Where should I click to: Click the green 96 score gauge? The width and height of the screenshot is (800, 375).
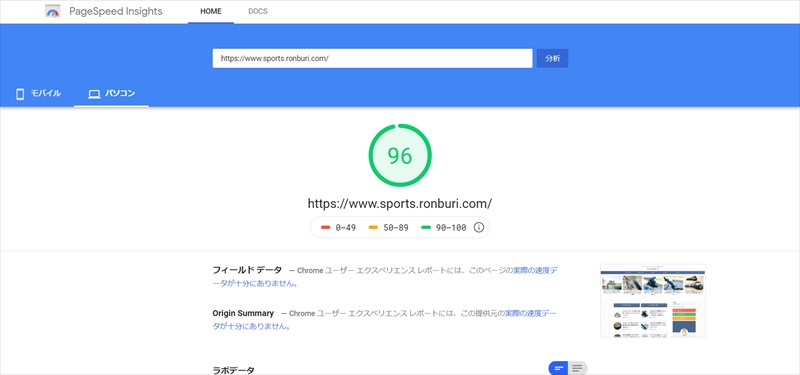pos(400,155)
